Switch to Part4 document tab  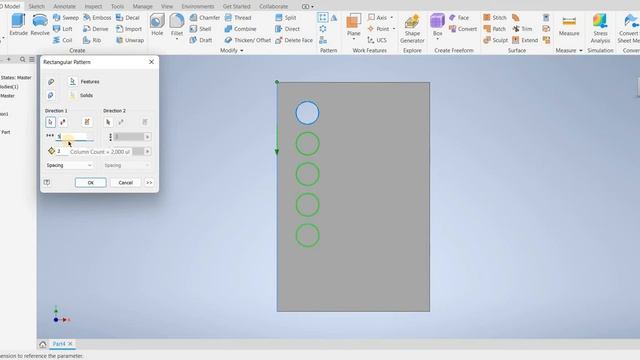(x=59, y=344)
